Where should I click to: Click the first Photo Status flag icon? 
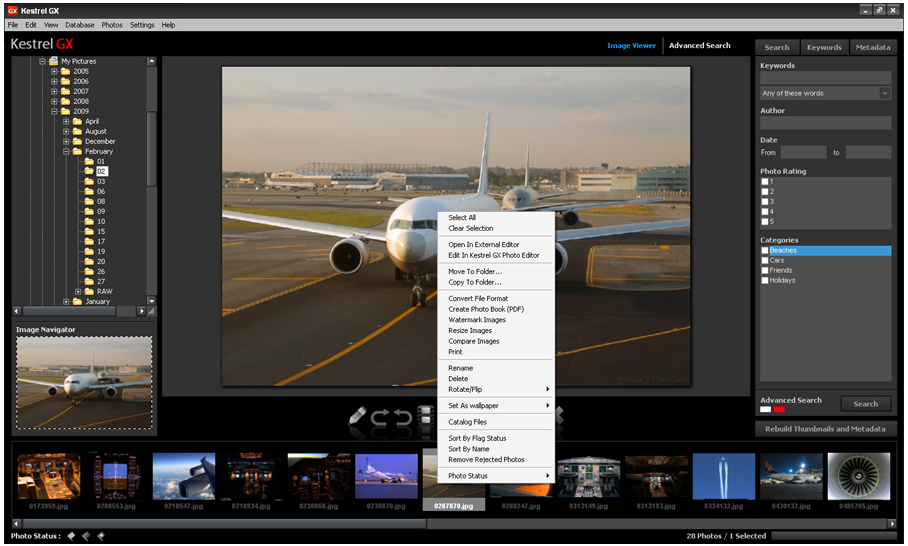(71, 536)
